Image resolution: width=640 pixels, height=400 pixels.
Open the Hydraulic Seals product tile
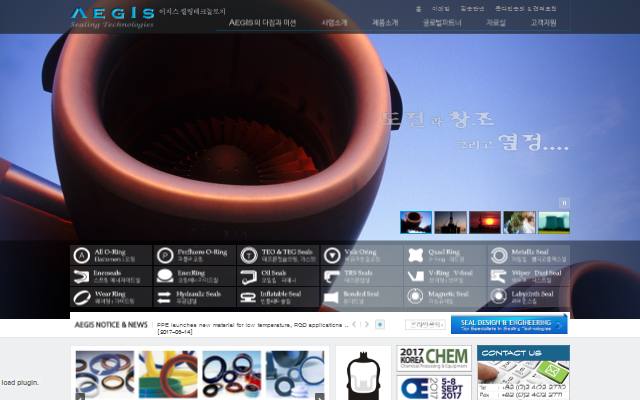click(x=195, y=297)
